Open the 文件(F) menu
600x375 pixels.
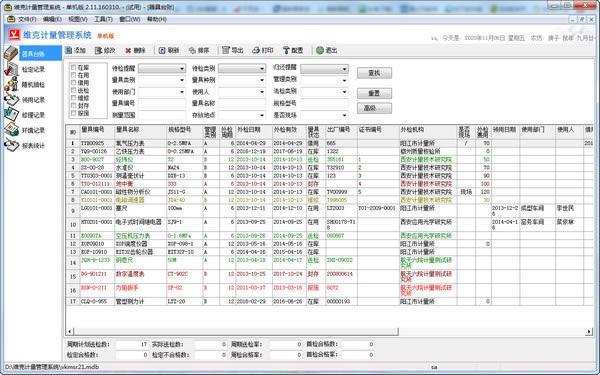tap(27, 19)
